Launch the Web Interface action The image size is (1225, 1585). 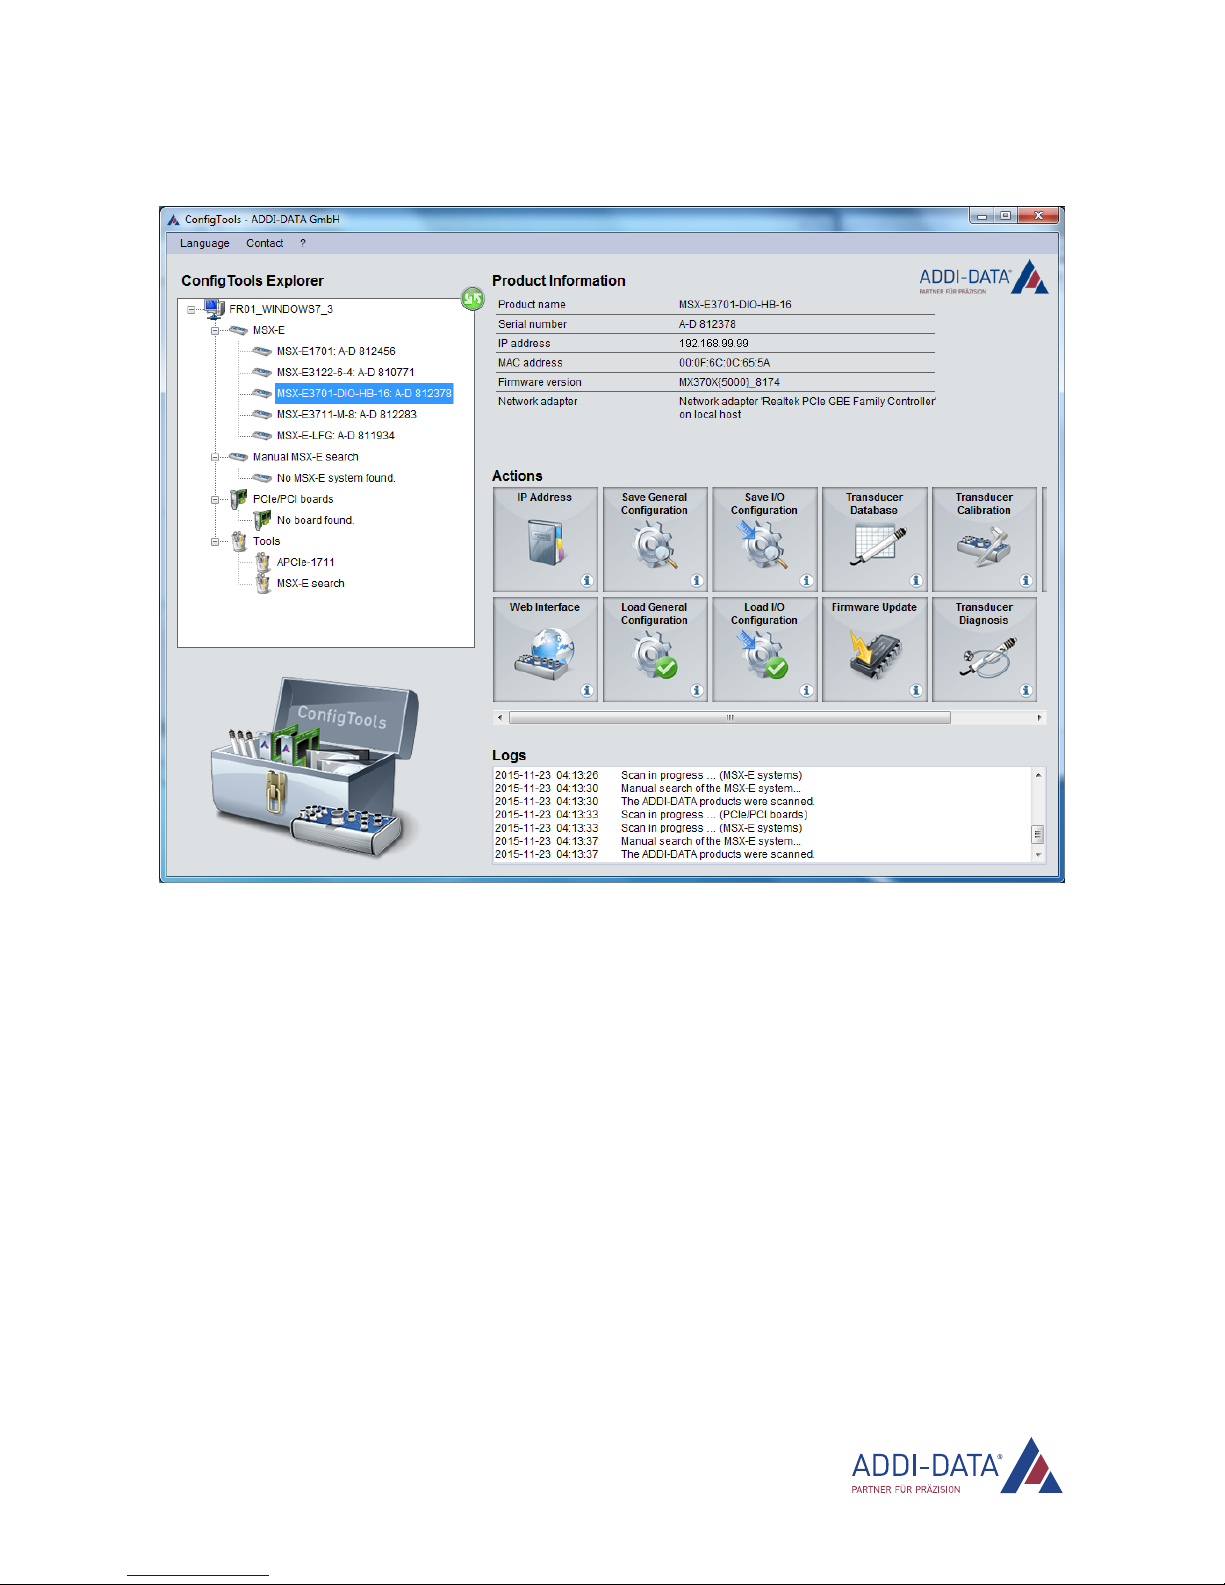545,649
